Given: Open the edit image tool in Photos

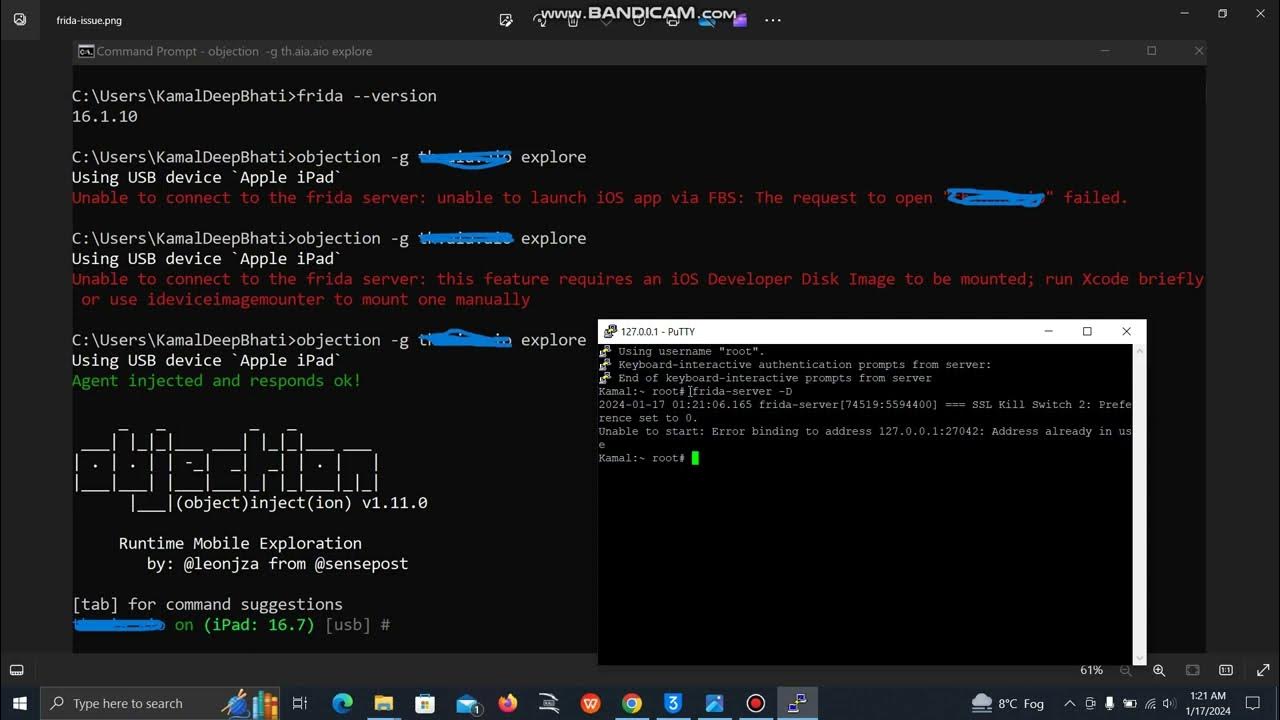Looking at the screenshot, I should click(x=506, y=19).
